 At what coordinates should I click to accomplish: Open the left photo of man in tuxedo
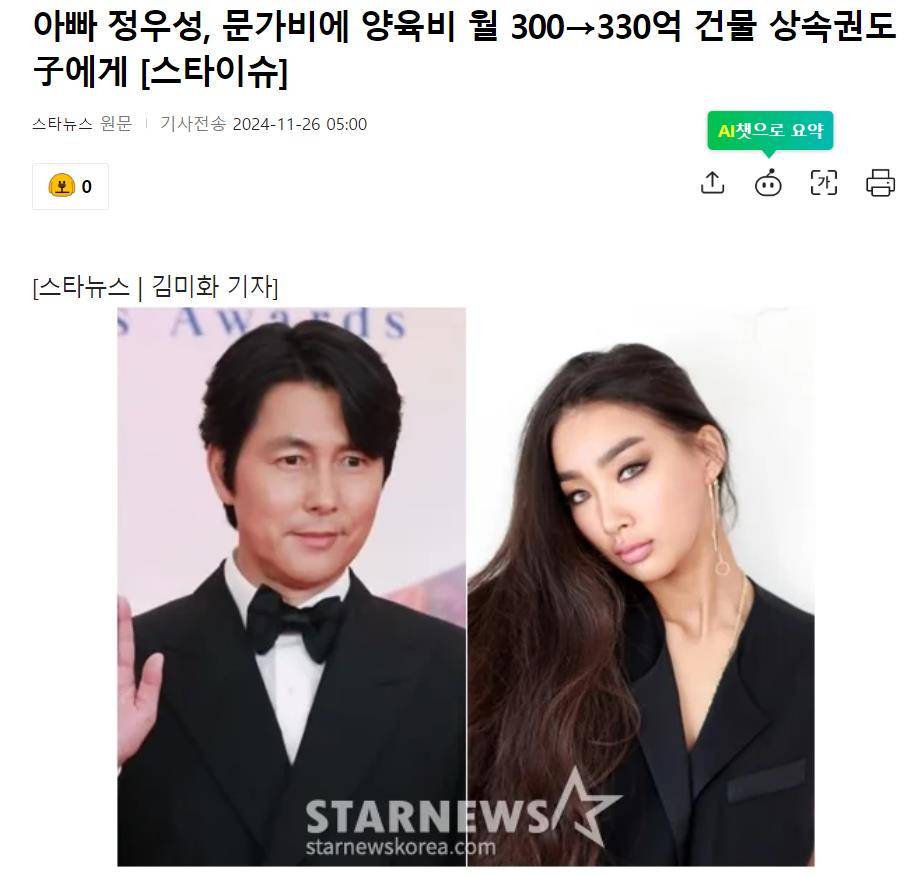(x=292, y=587)
